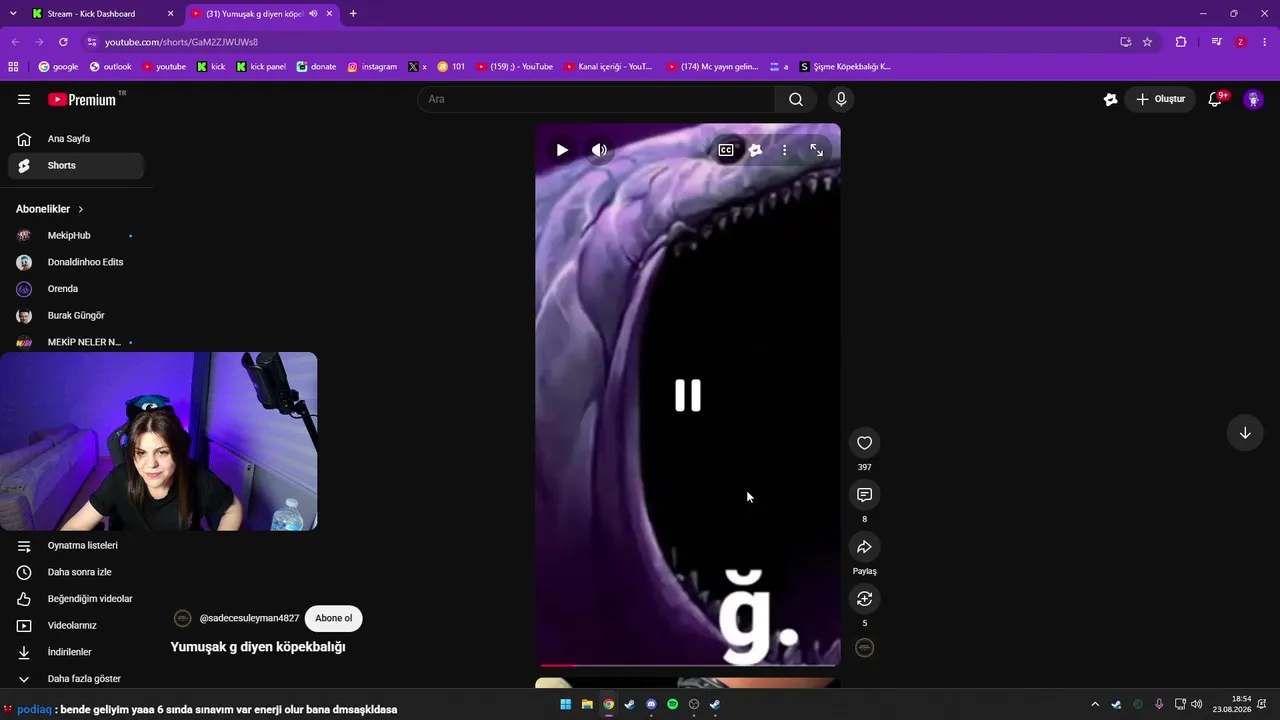Open the sparkle icon beside Oluştur
Screen dimensions: 1280x720
coord(1110,99)
